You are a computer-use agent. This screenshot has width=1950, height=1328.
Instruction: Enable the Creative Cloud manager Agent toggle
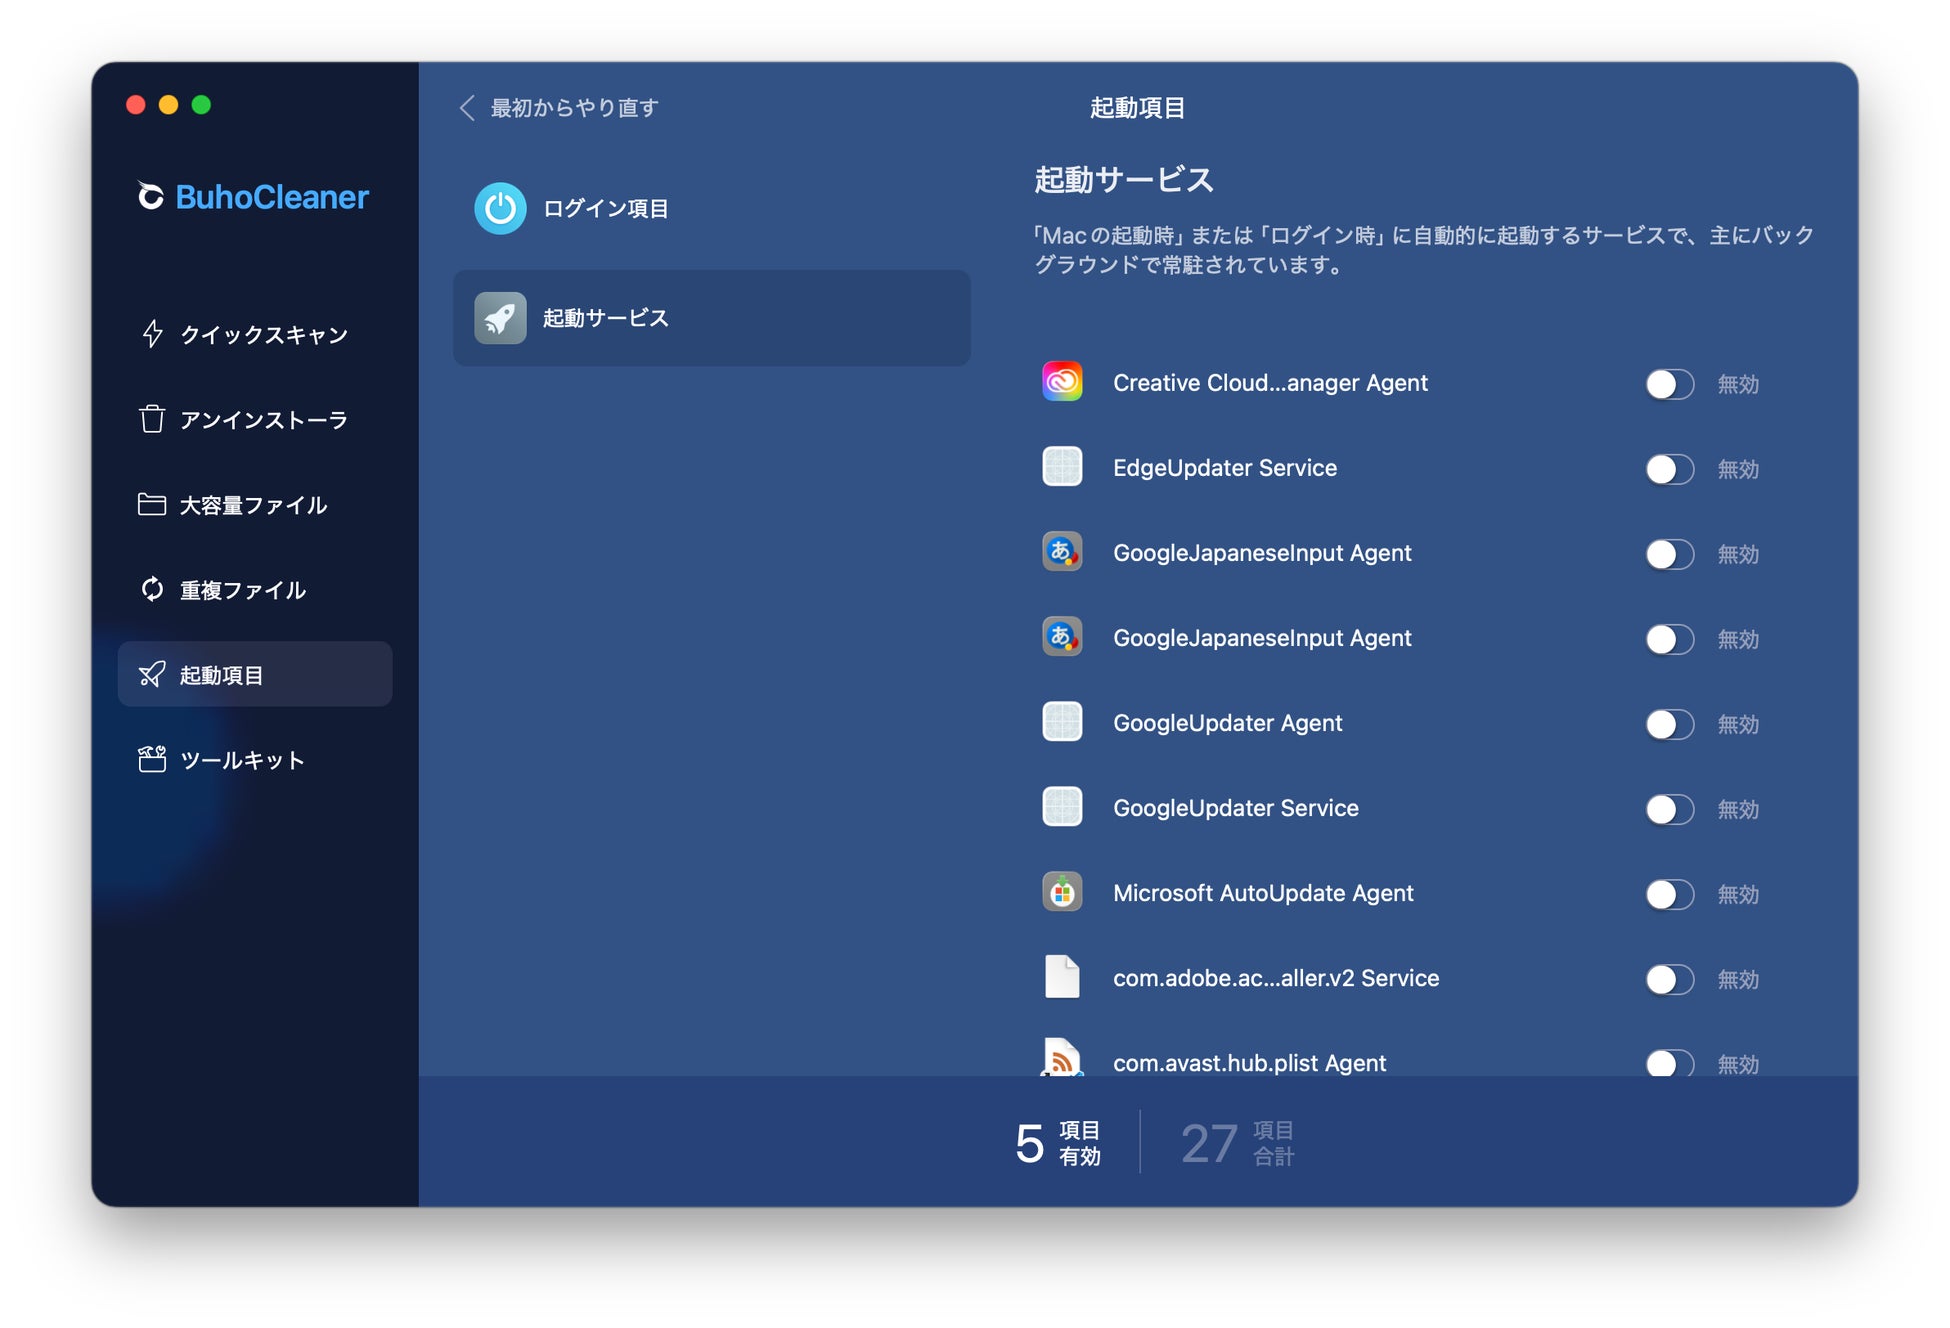(1668, 384)
